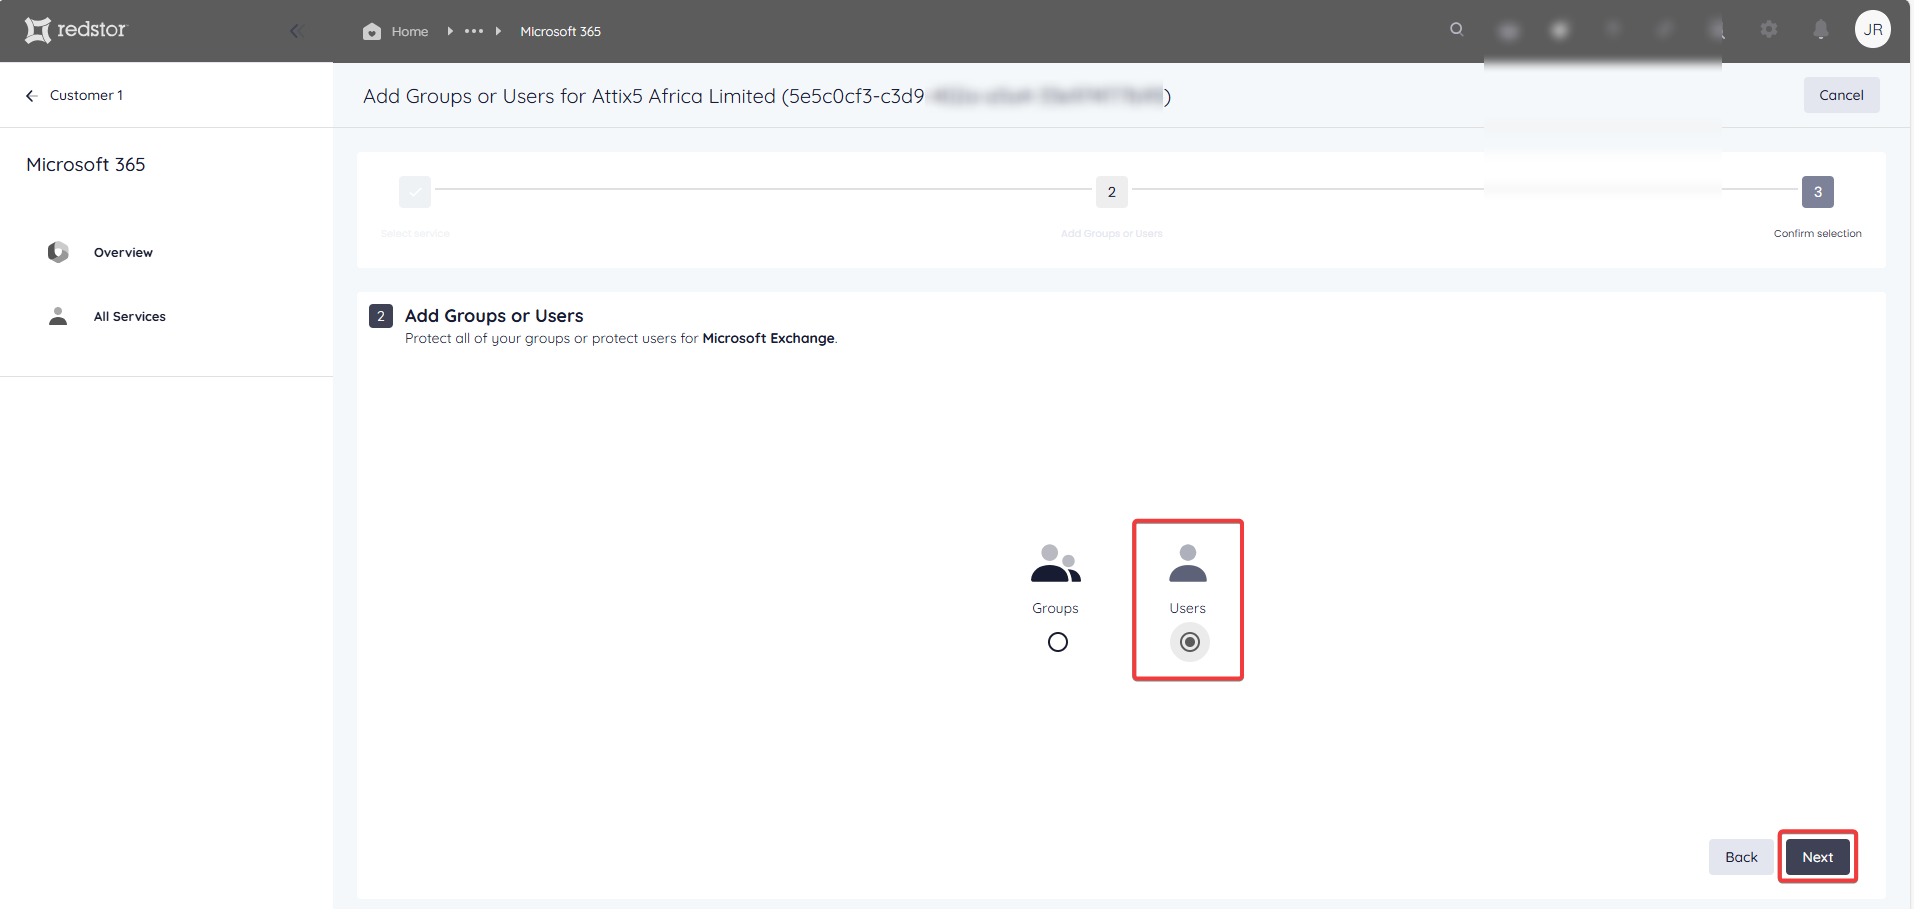Screen dimensions: 1914x909
Task: Go to the Home breadcrumb link
Action: click(x=410, y=31)
